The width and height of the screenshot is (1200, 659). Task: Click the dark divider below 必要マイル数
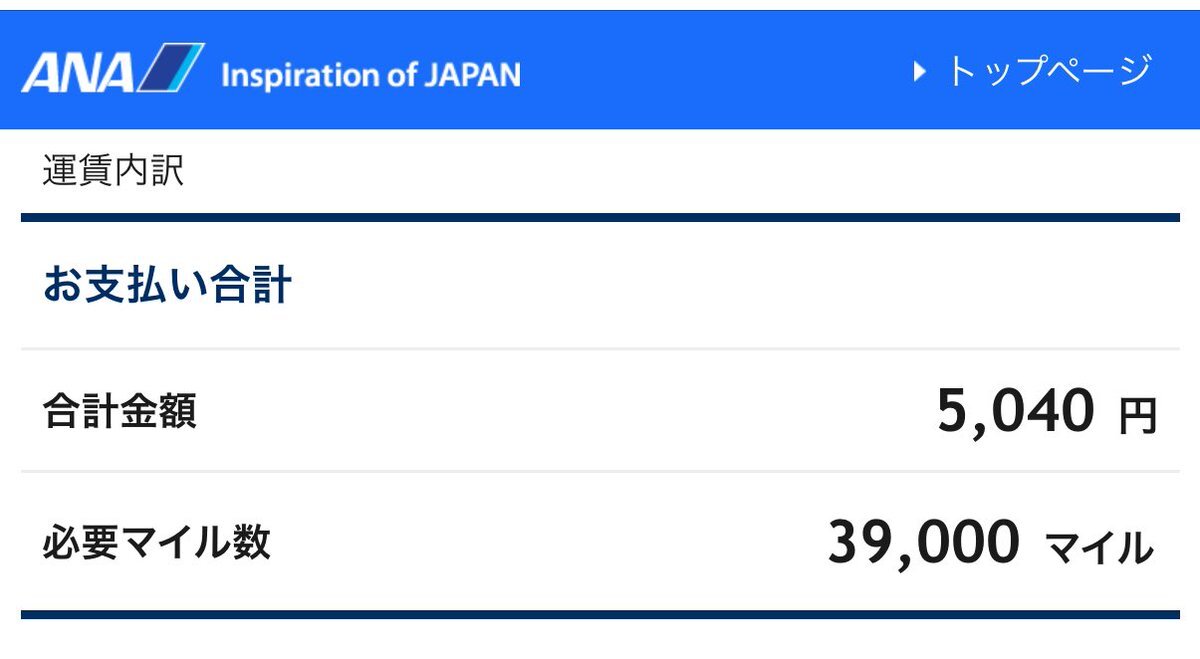[x=600, y=614]
